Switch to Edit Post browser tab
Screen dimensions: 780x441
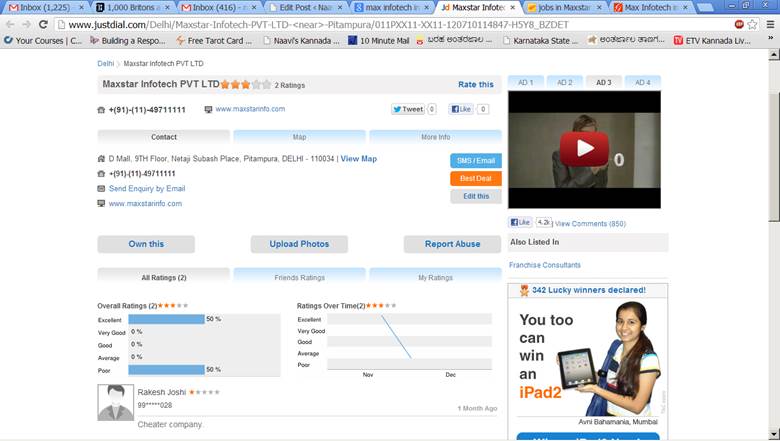click(304, 7)
